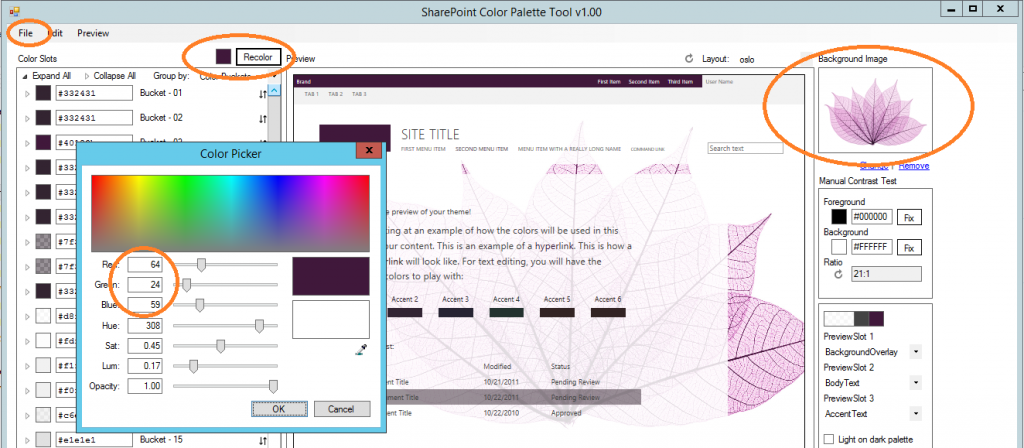Close the Color Picker dialog with the red X
This screenshot has width=1024, height=448.
coord(369,151)
